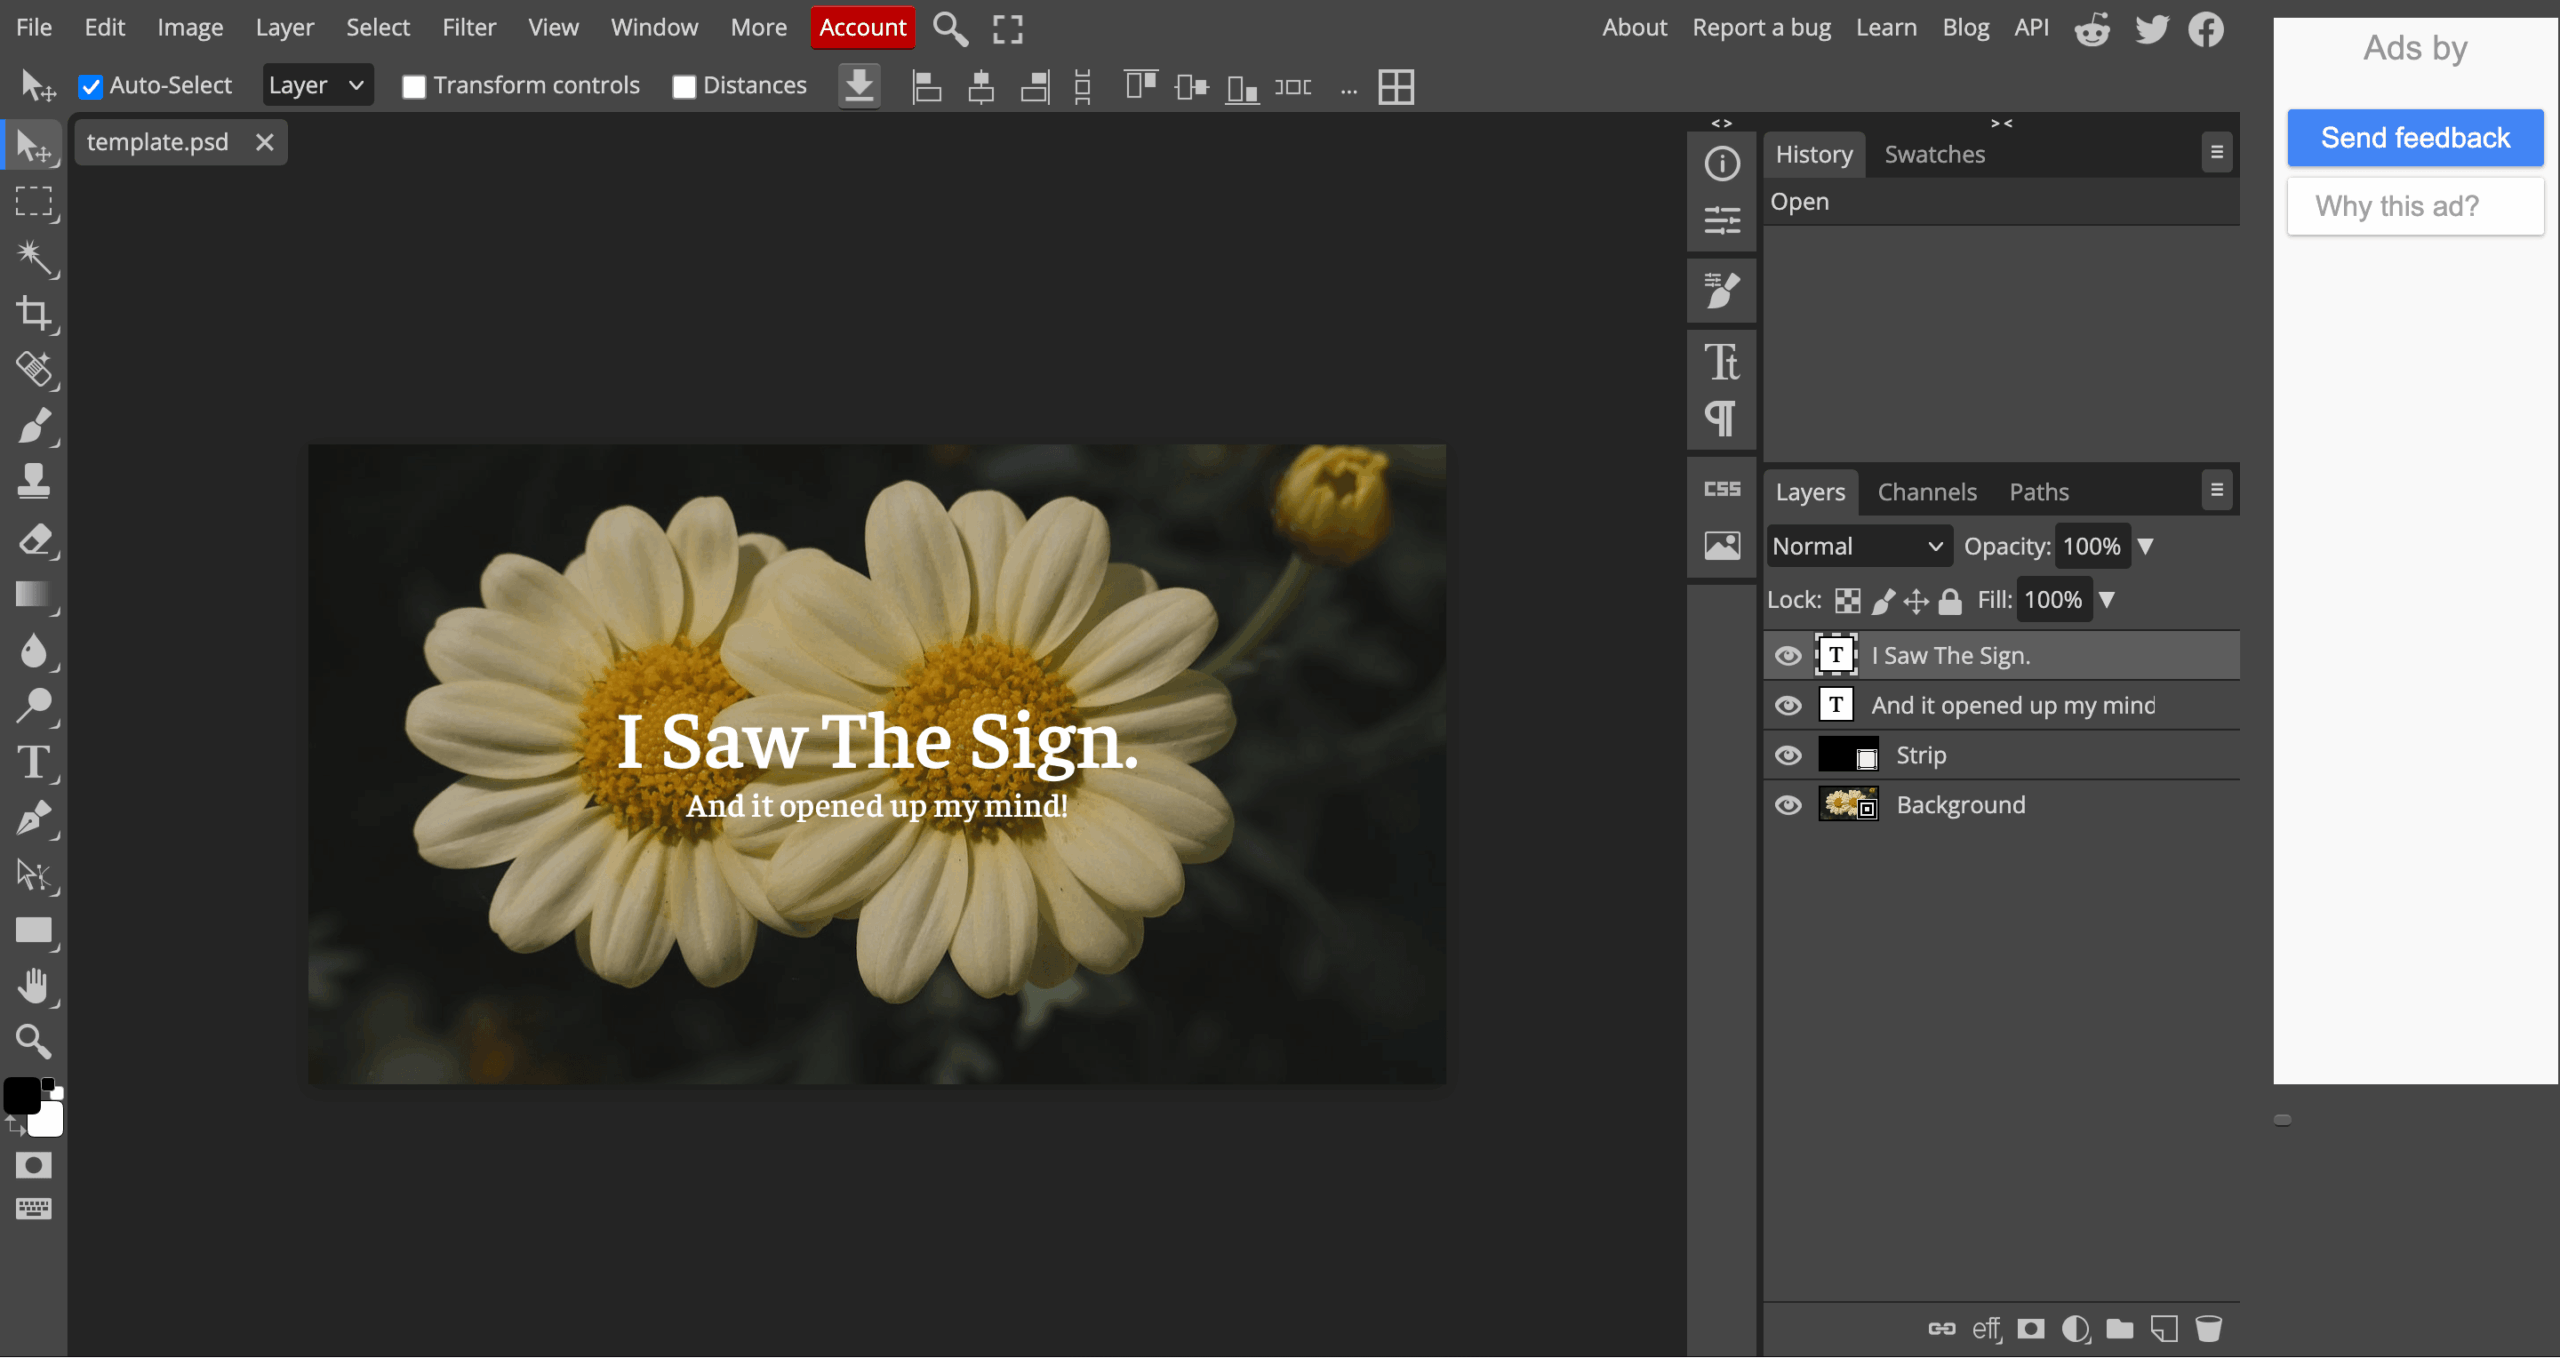Enable the Distances checkbox
The width and height of the screenshot is (2560, 1358).
pyautogui.click(x=684, y=87)
